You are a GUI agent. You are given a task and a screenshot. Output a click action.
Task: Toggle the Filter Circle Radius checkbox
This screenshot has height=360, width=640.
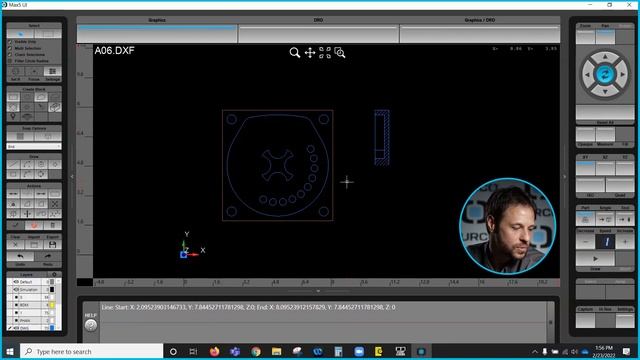(10, 61)
